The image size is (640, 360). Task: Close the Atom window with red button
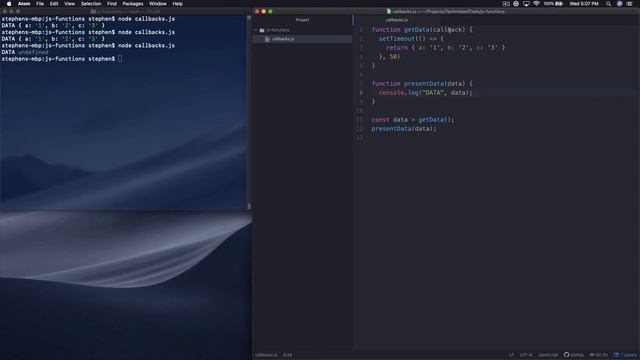click(x=257, y=11)
